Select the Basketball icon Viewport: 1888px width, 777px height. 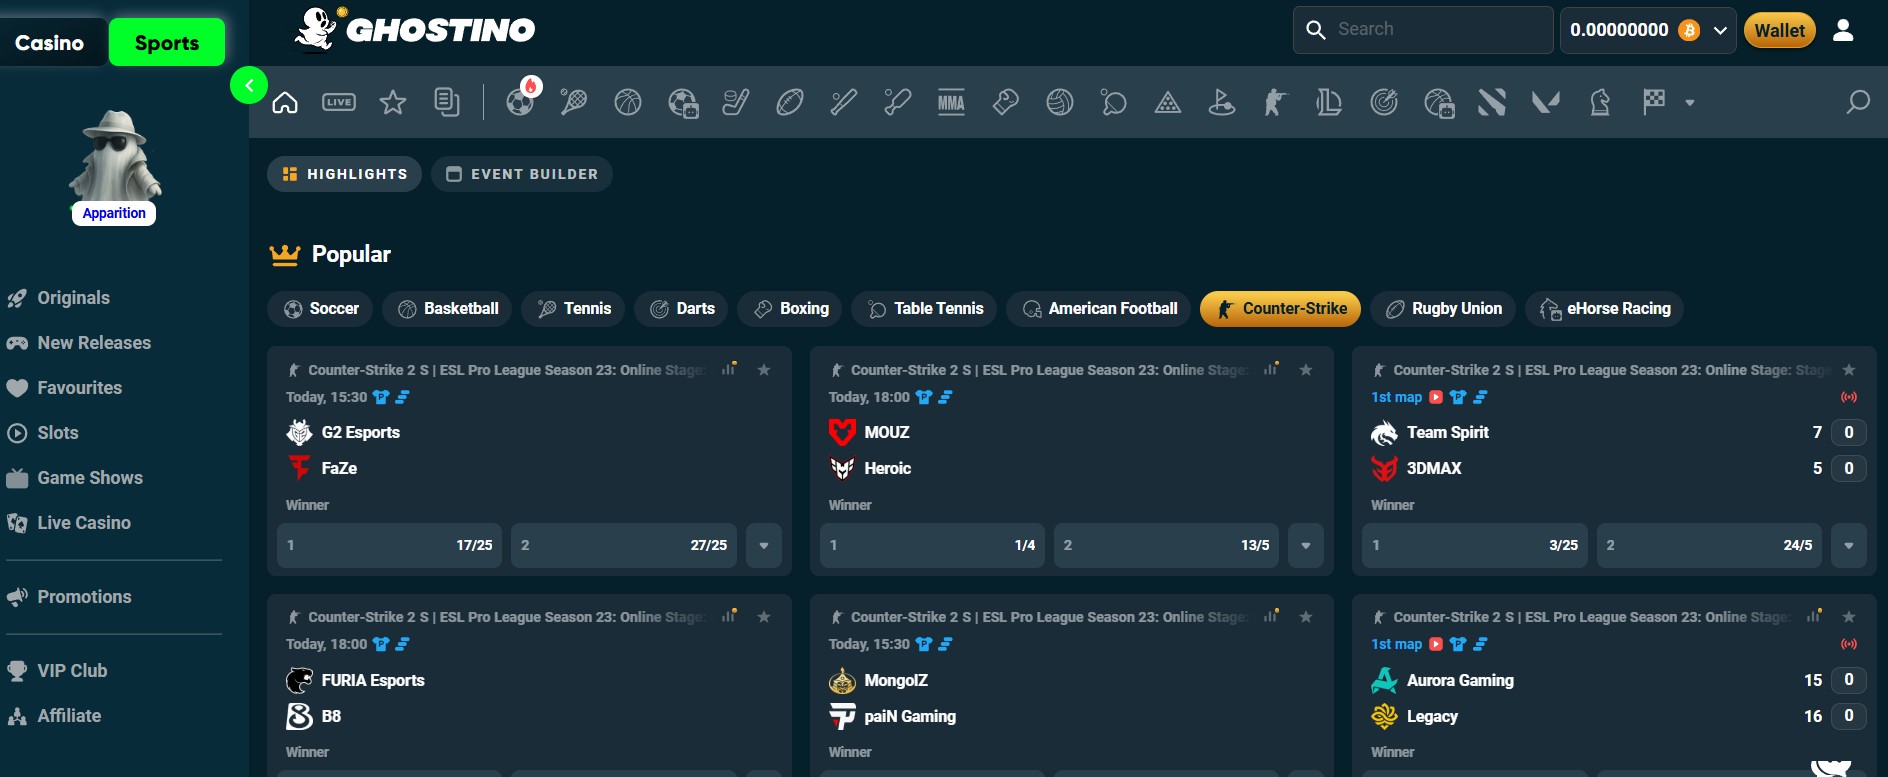pos(628,102)
